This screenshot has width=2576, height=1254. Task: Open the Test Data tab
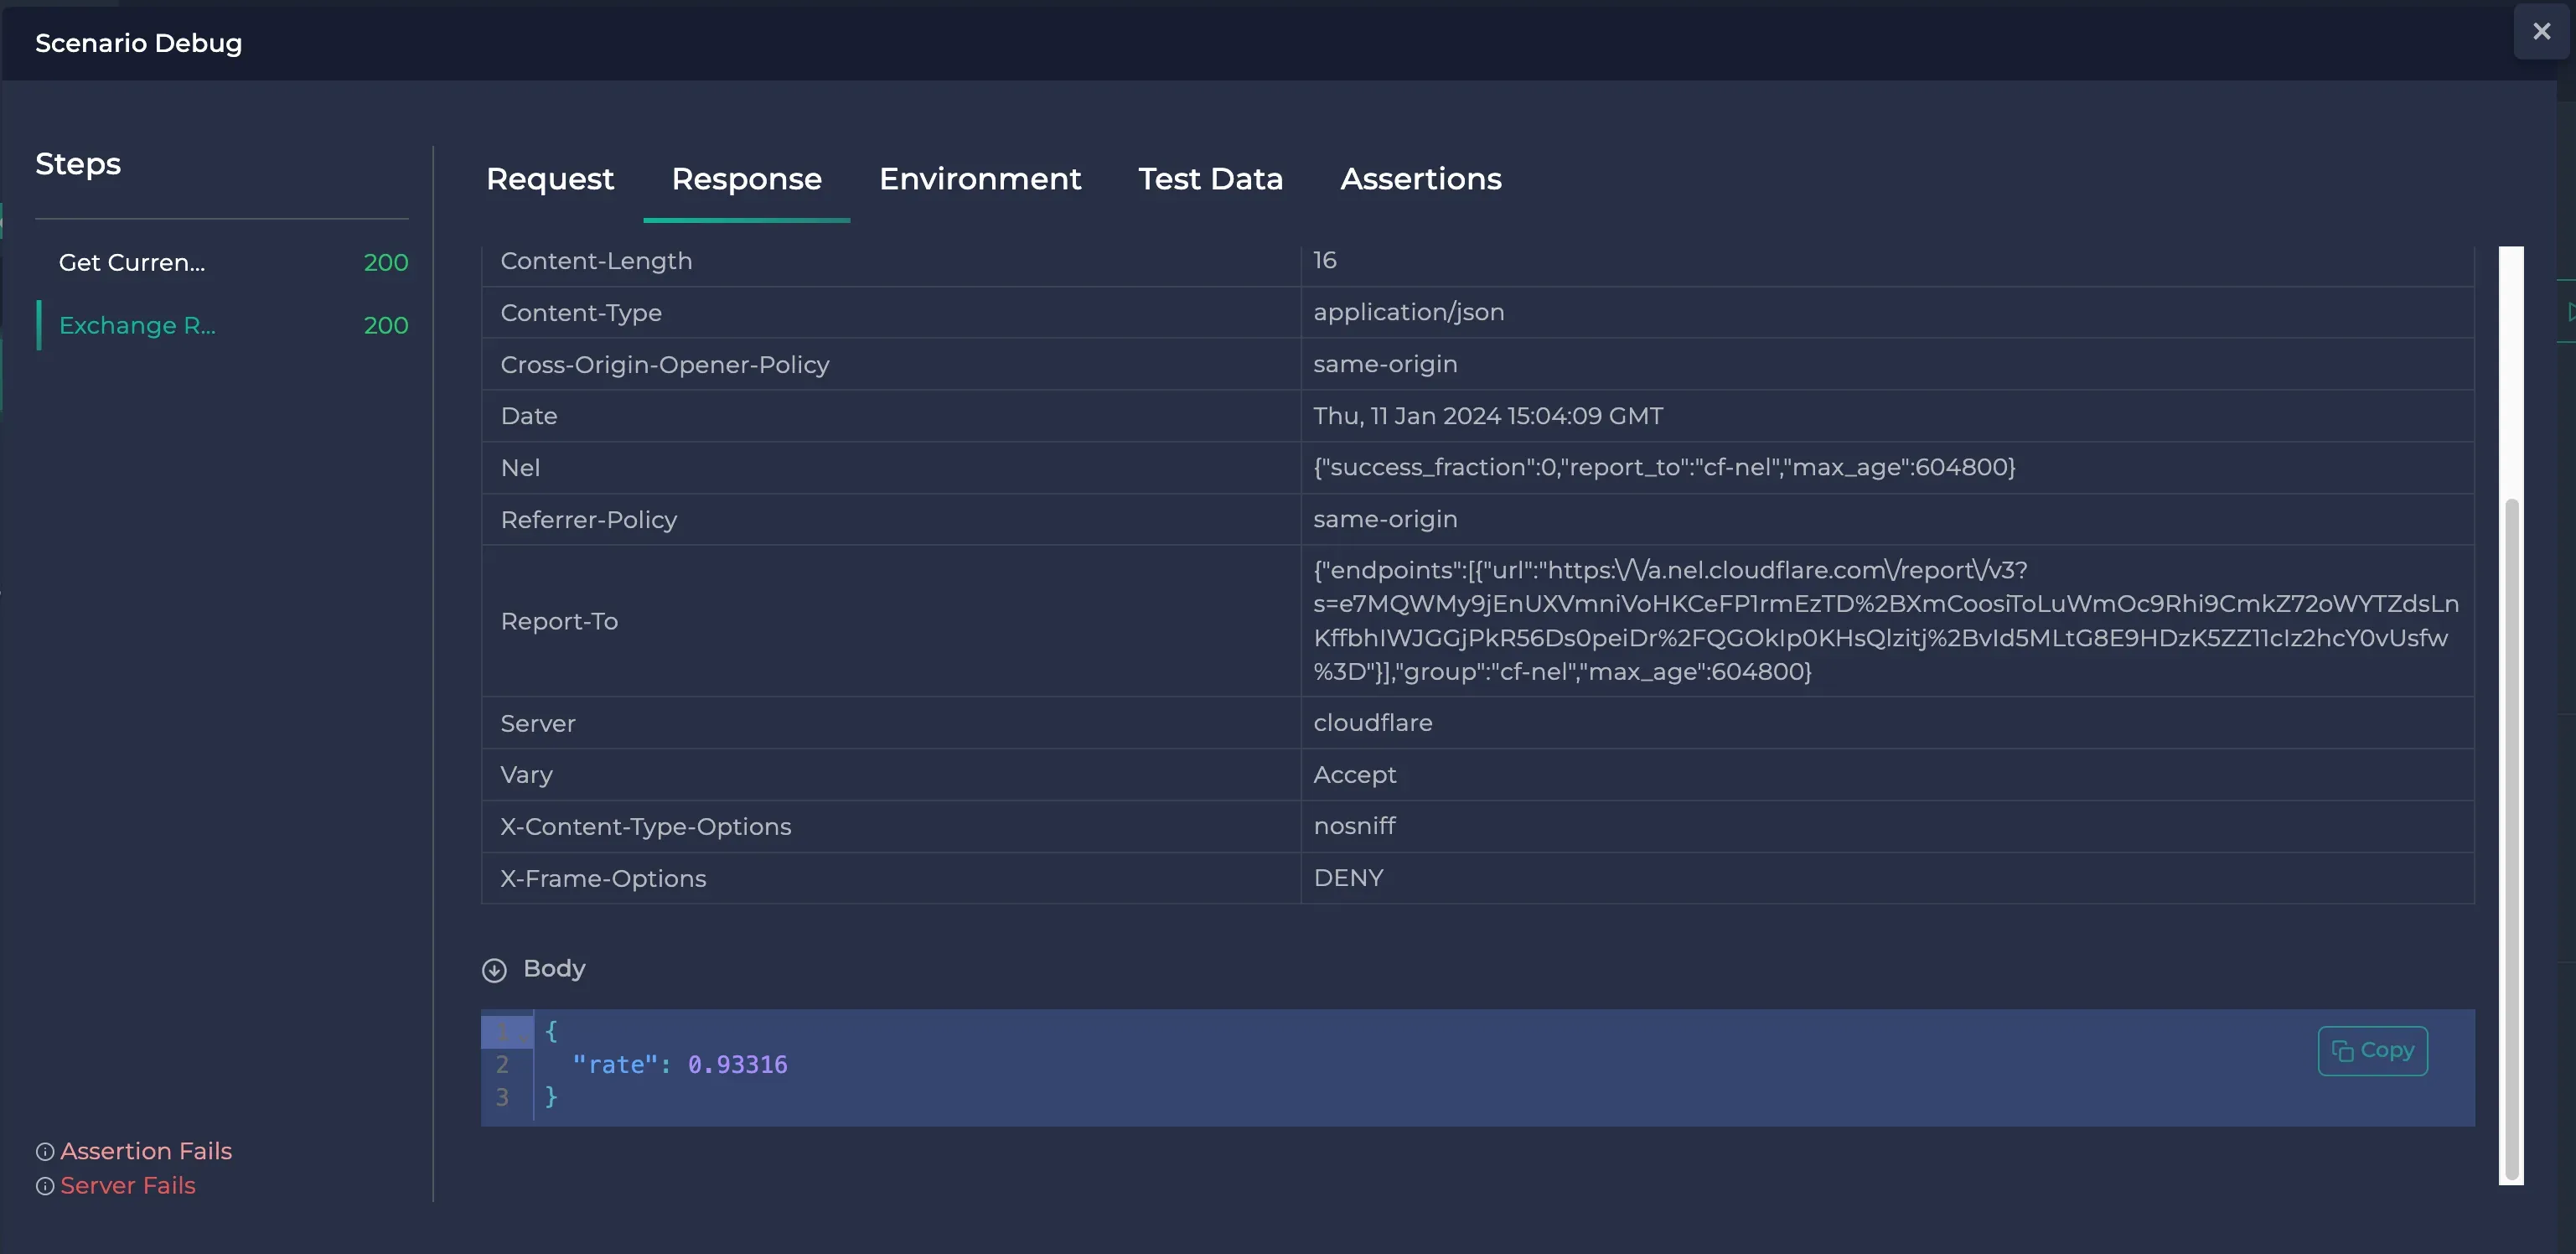coord(1210,179)
